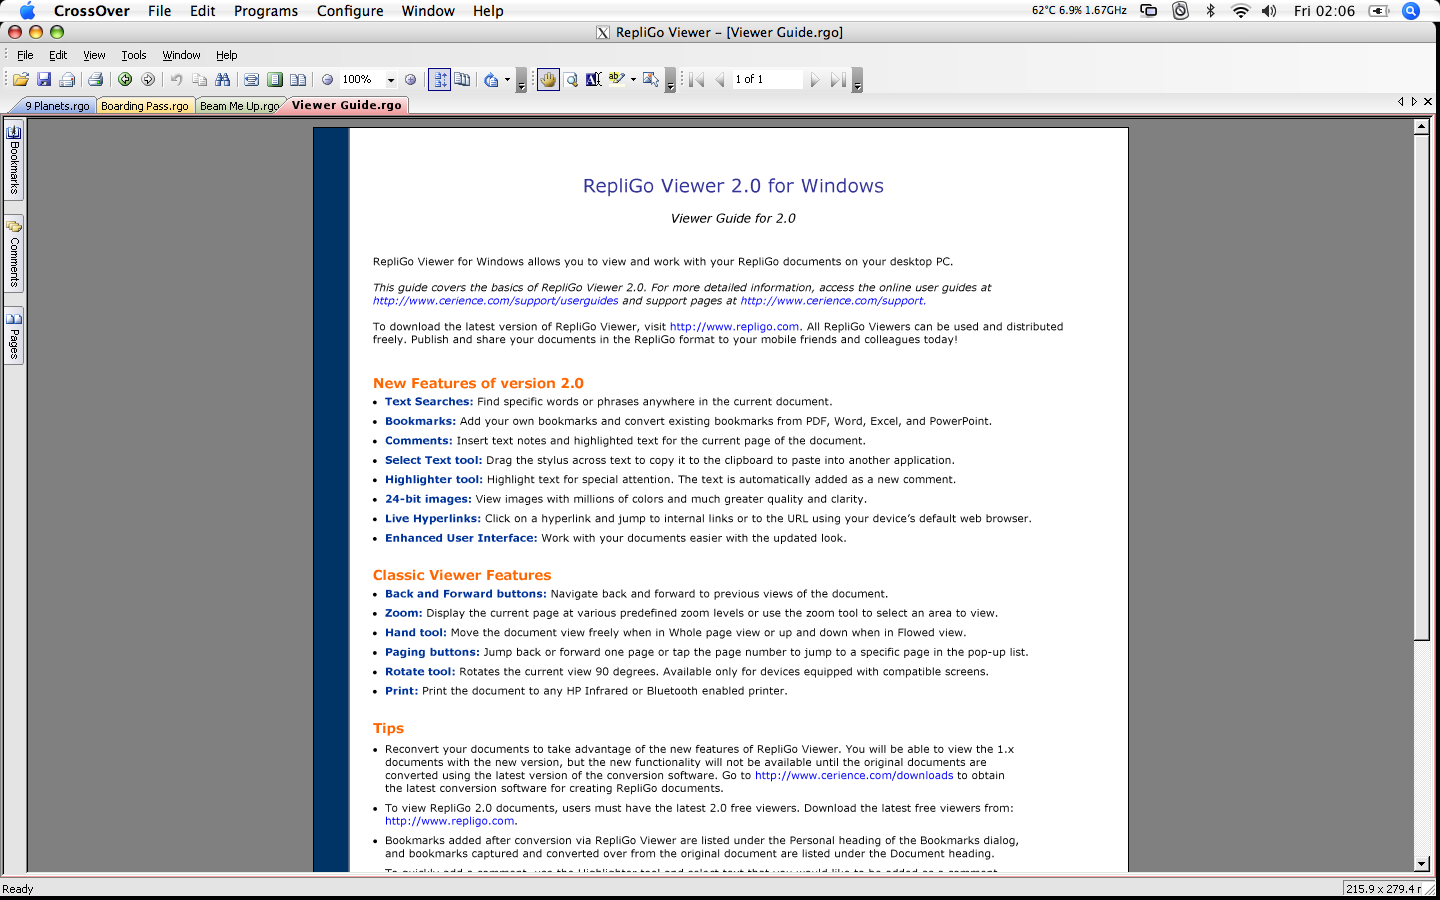The height and width of the screenshot is (900, 1440).
Task: Close the current document tab with X
Action: (1428, 102)
